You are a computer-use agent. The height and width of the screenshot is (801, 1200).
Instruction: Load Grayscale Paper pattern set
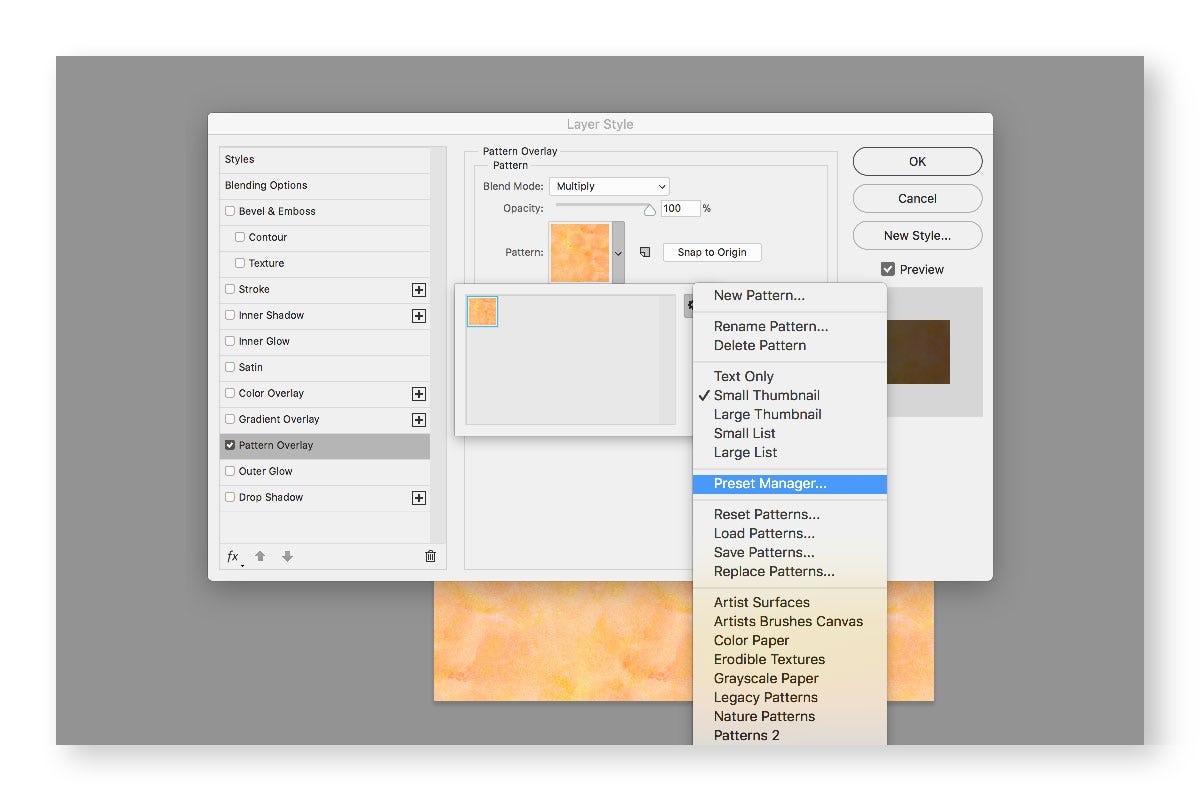(x=790, y=678)
